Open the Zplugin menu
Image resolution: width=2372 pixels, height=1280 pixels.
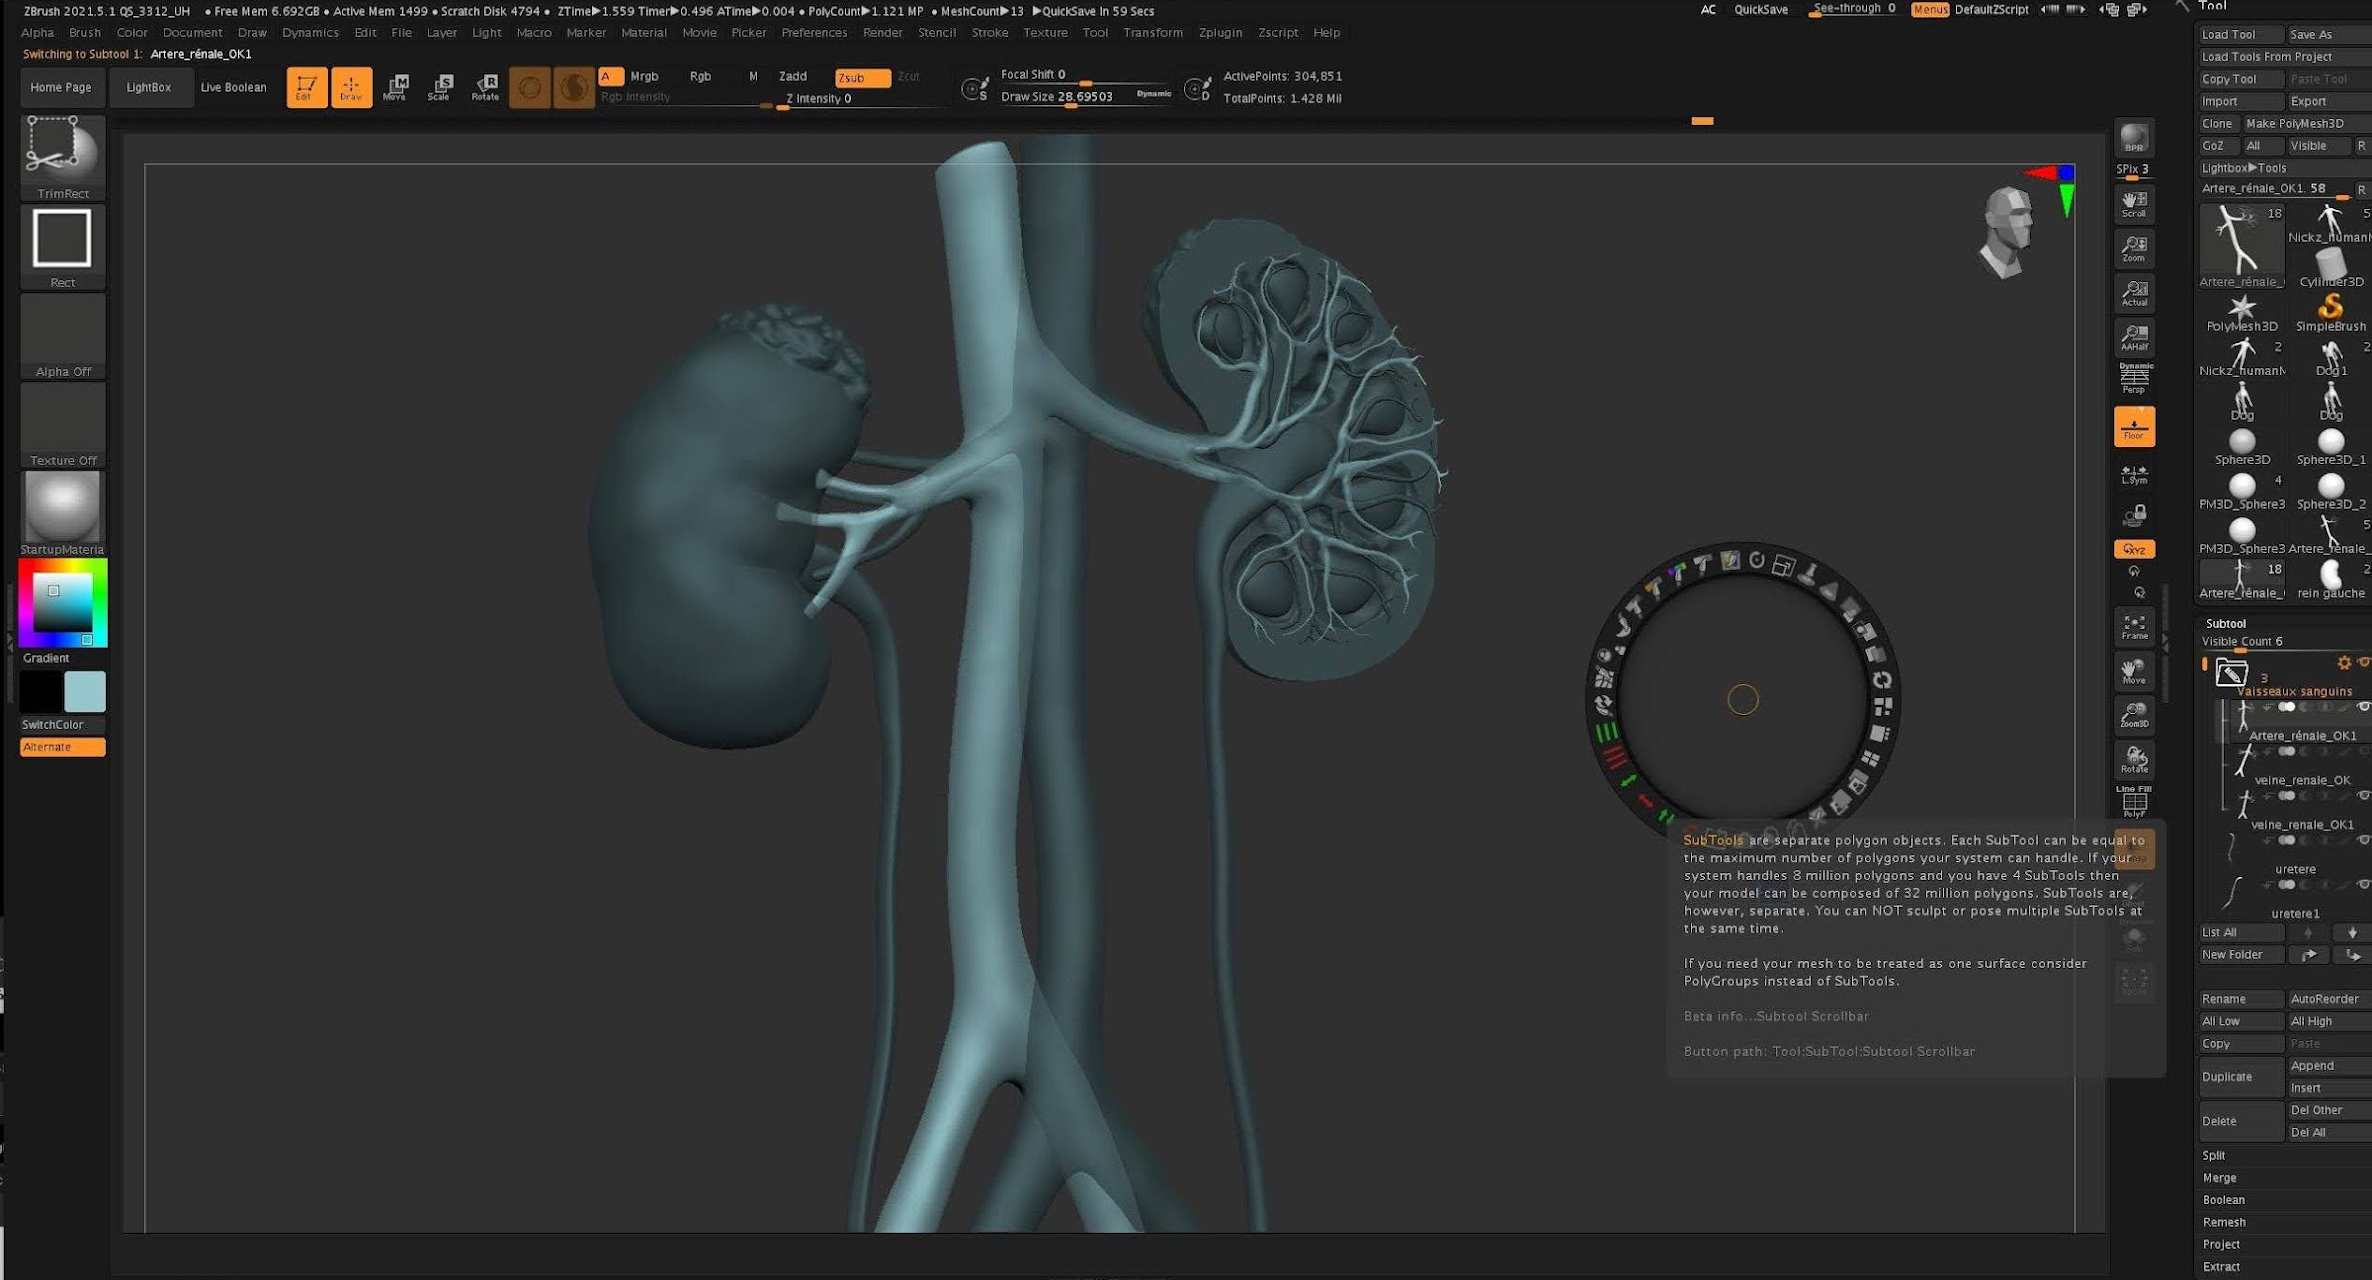pyautogui.click(x=1220, y=33)
